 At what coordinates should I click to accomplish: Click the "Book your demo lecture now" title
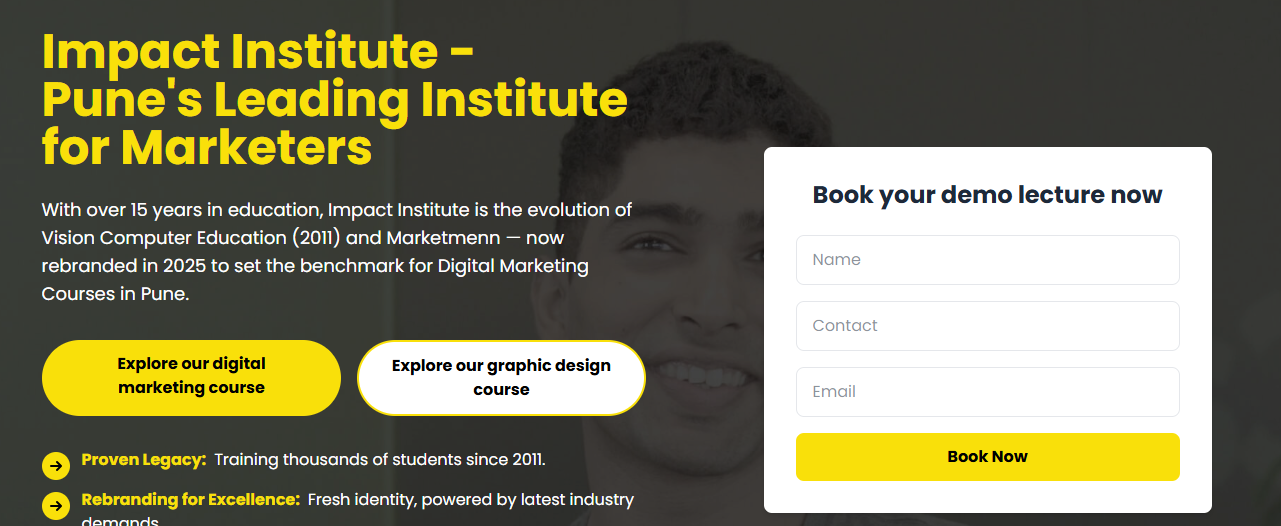tap(987, 195)
